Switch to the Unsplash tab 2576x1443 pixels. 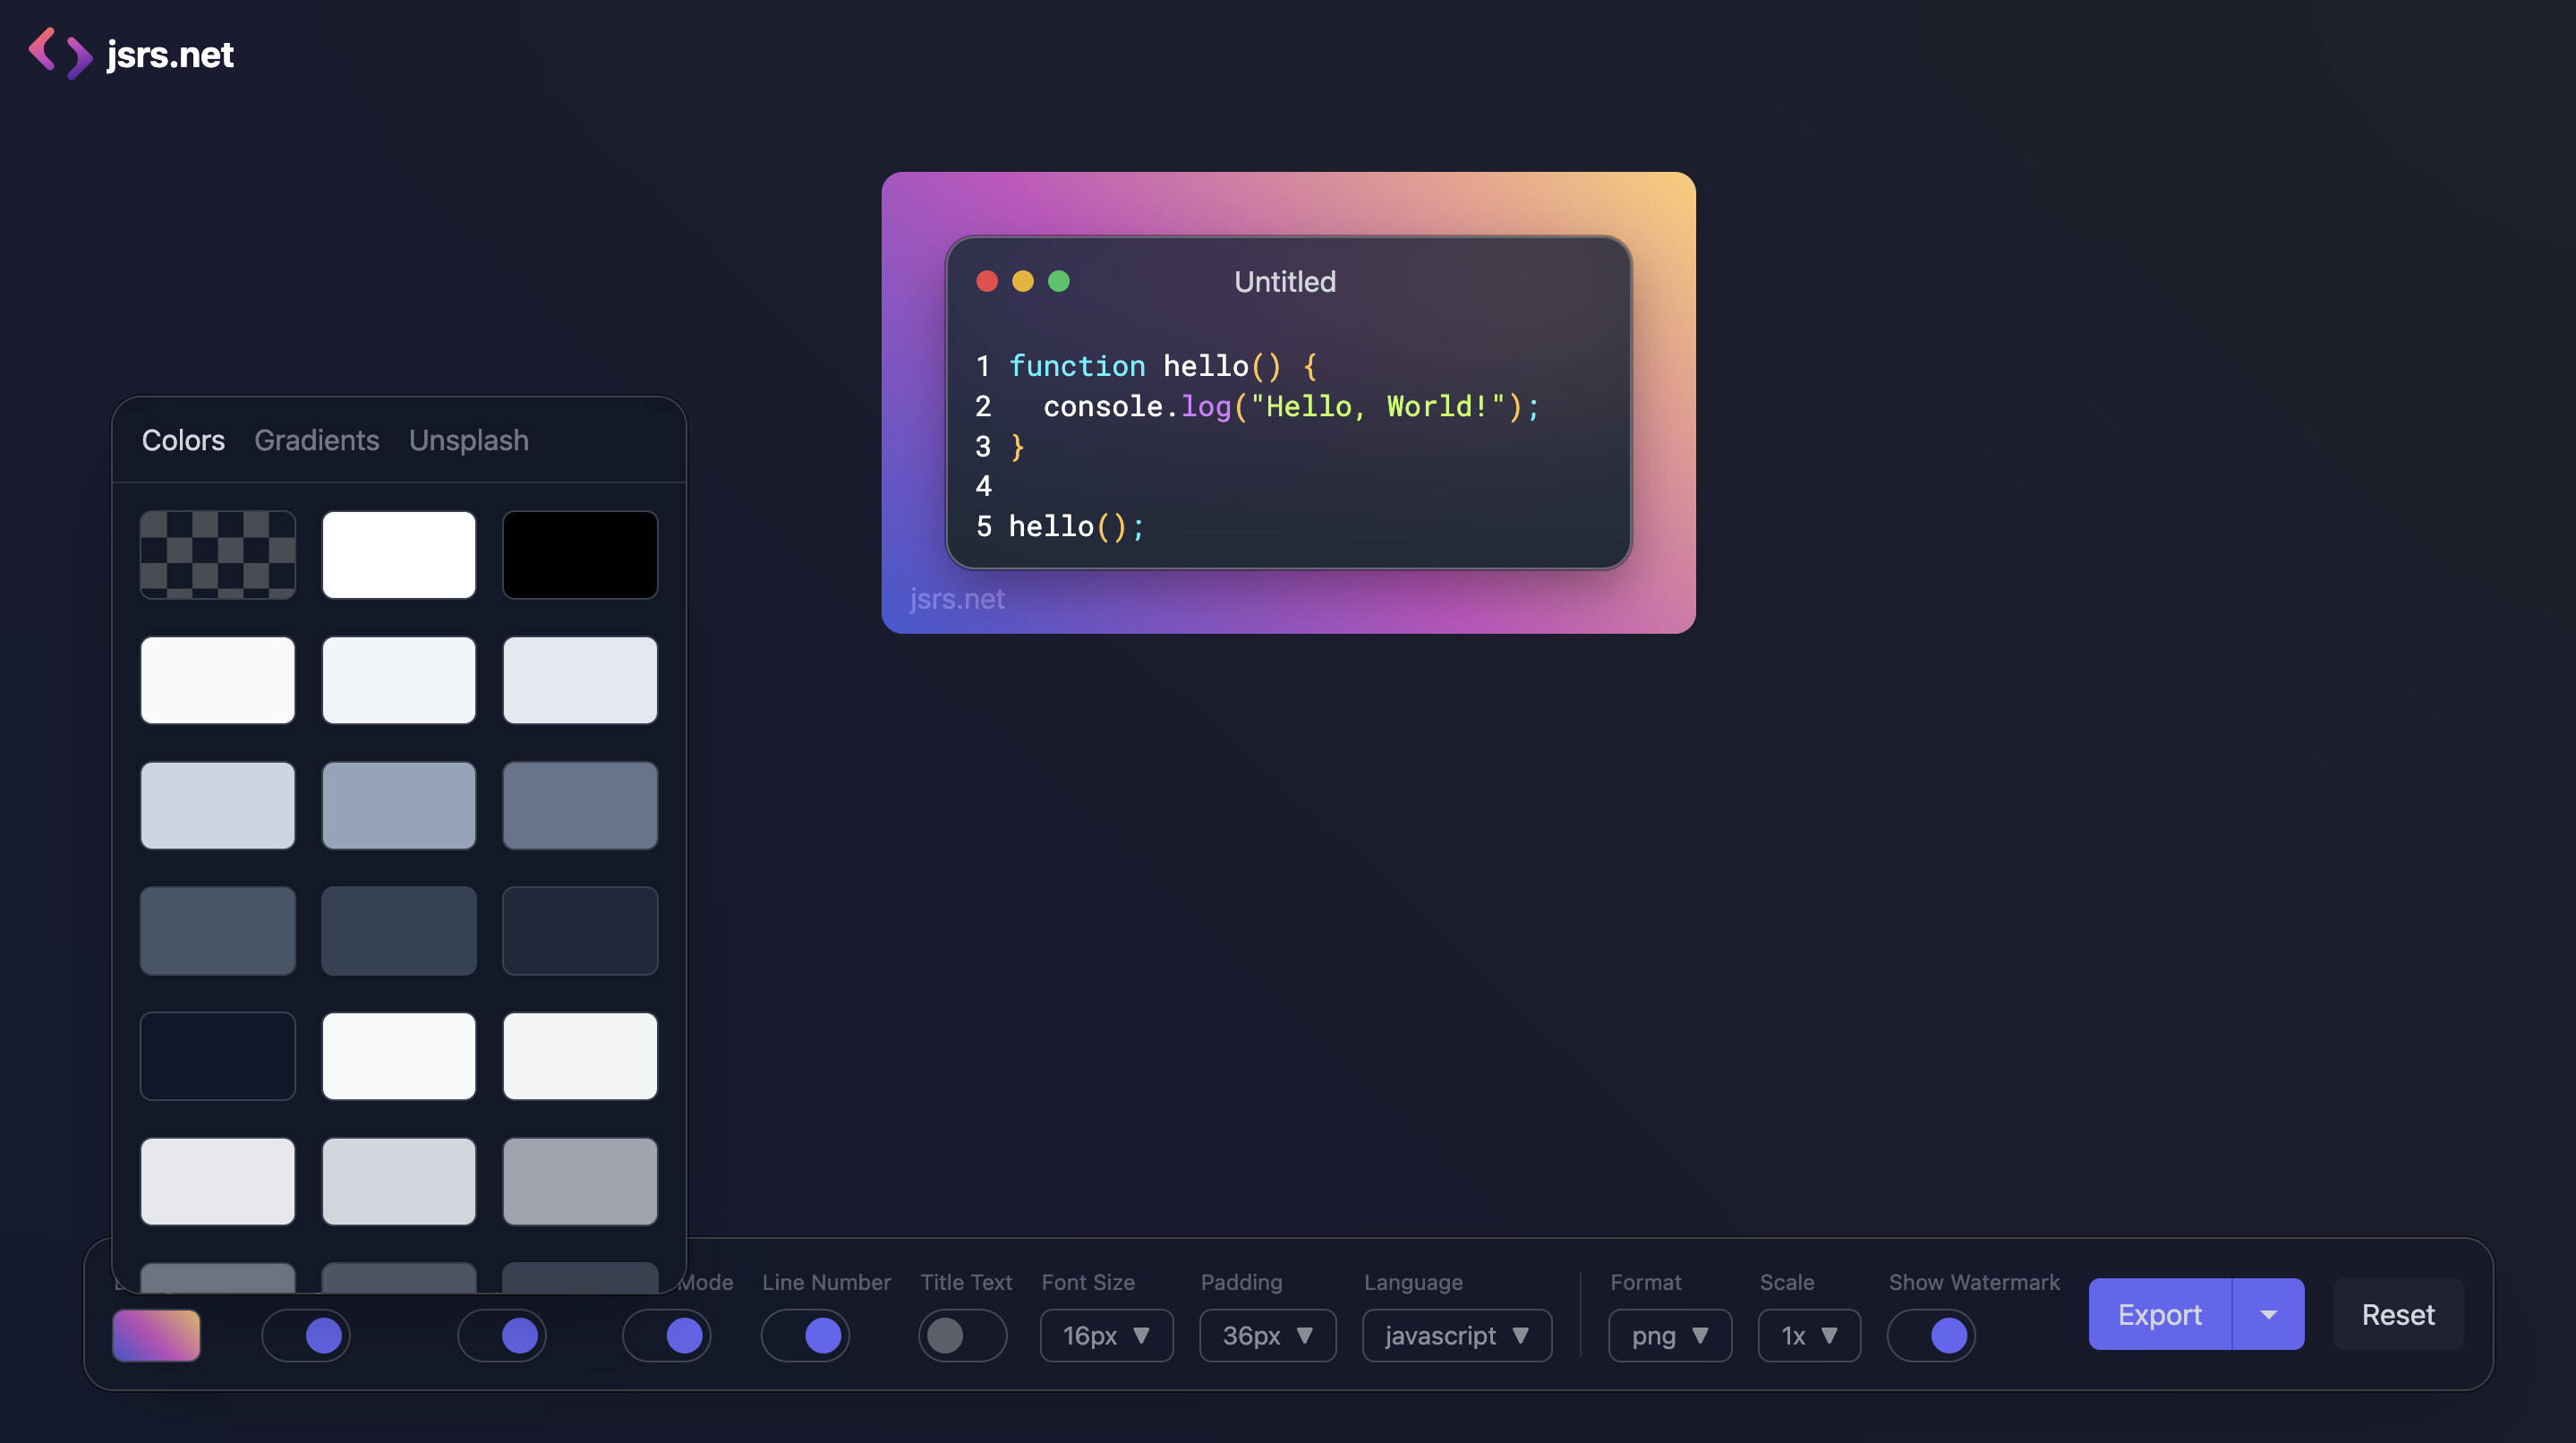pyautogui.click(x=468, y=440)
